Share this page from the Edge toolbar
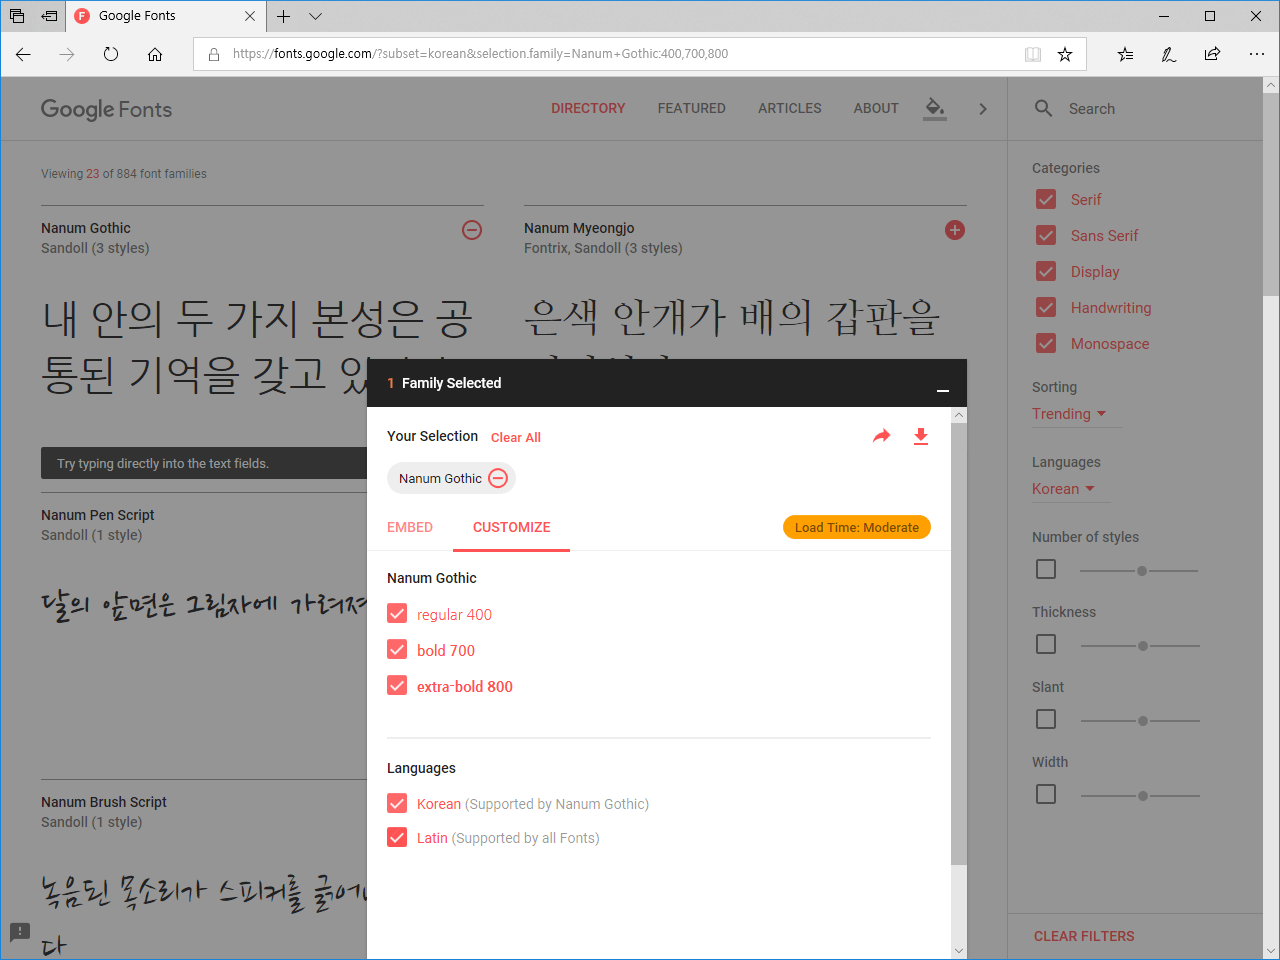Image resolution: width=1280 pixels, height=960 pixels. [x=1212, y=54]
